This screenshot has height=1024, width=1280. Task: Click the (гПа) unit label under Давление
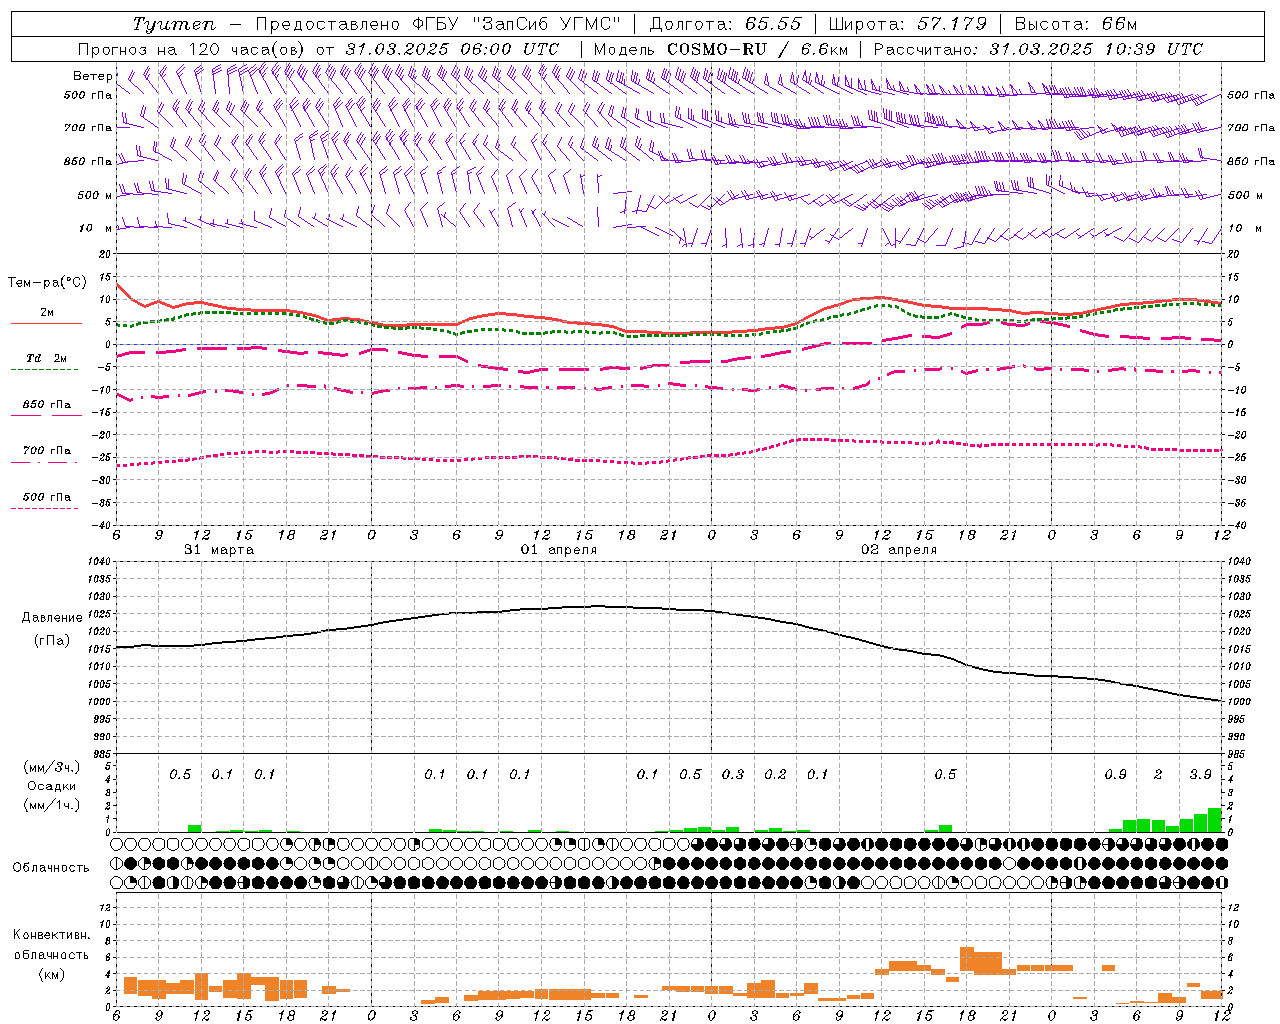pyautogui.click(x=52, y=641)
